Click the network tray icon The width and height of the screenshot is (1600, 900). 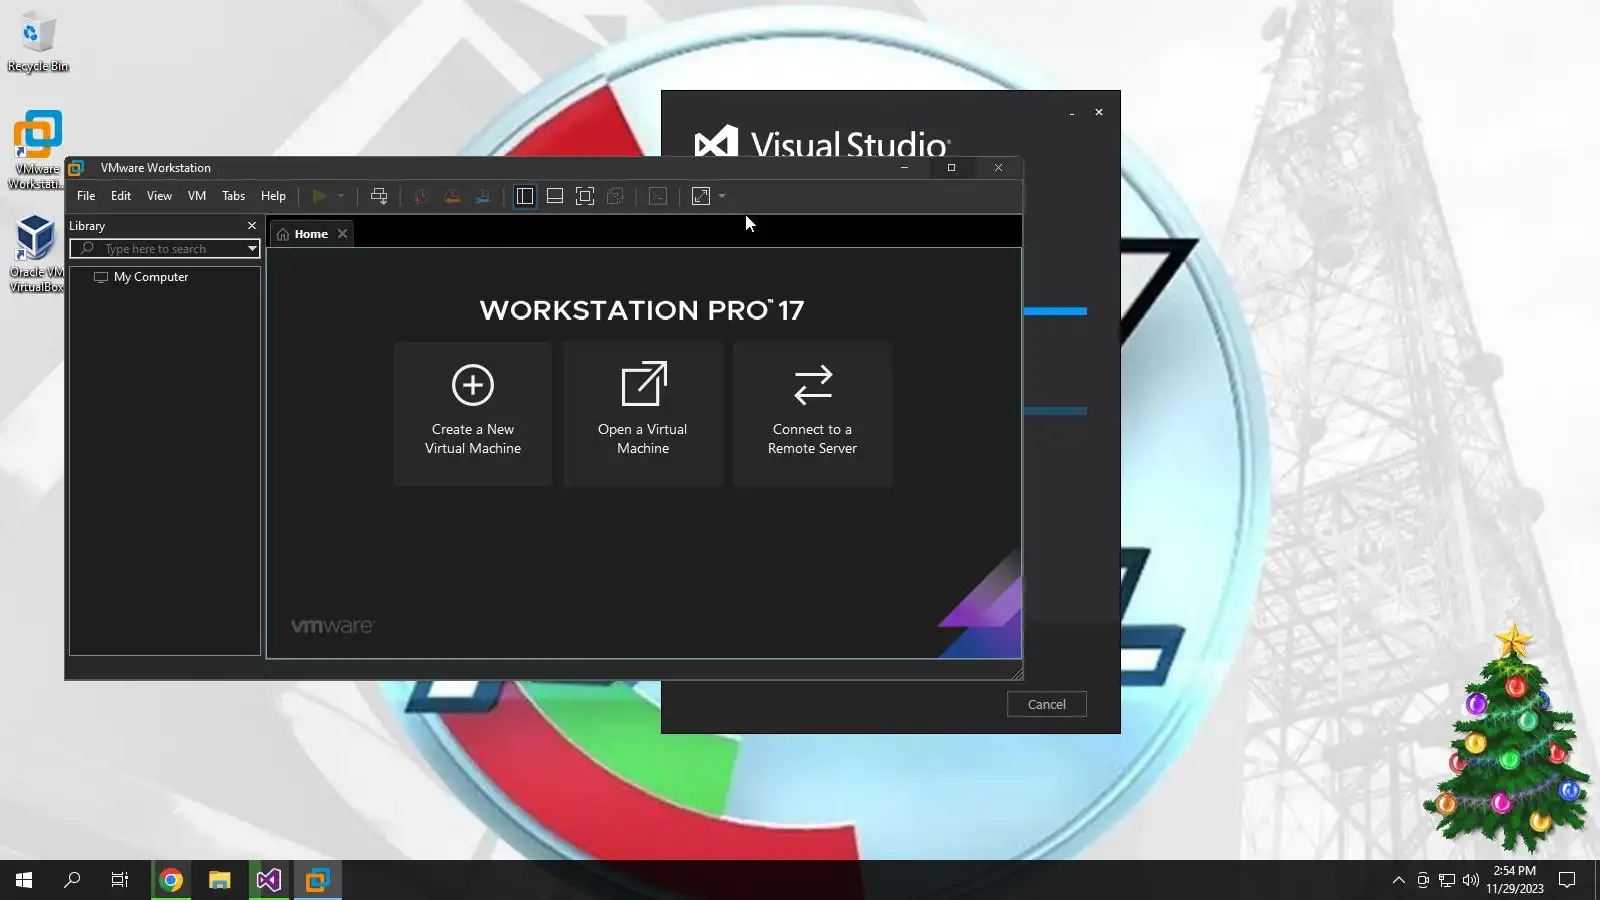[1447, 880]
